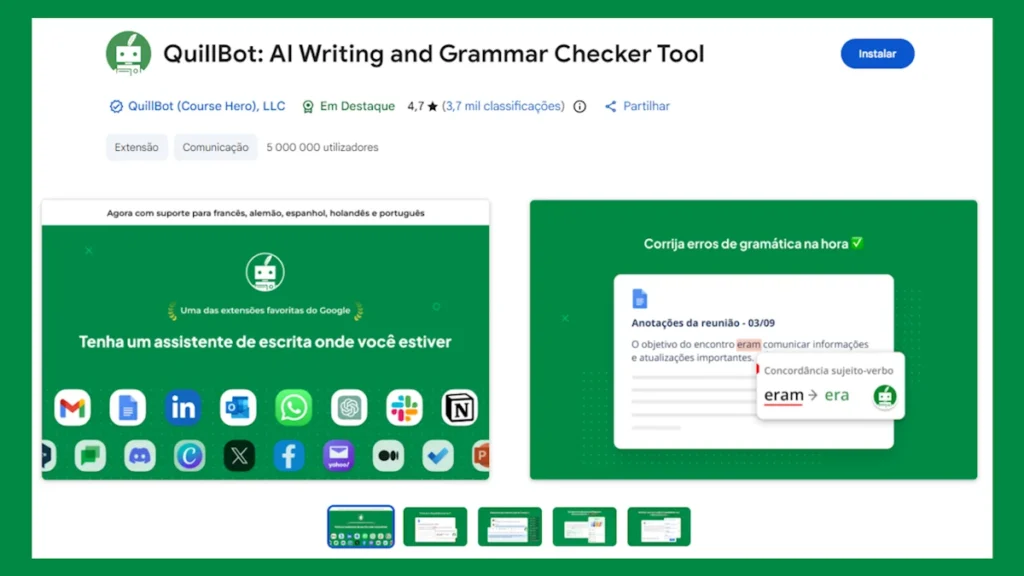Show the second screenshot thumbnail
The width and height of the screenshot is (1024, 576).
(x=435, y=526)
